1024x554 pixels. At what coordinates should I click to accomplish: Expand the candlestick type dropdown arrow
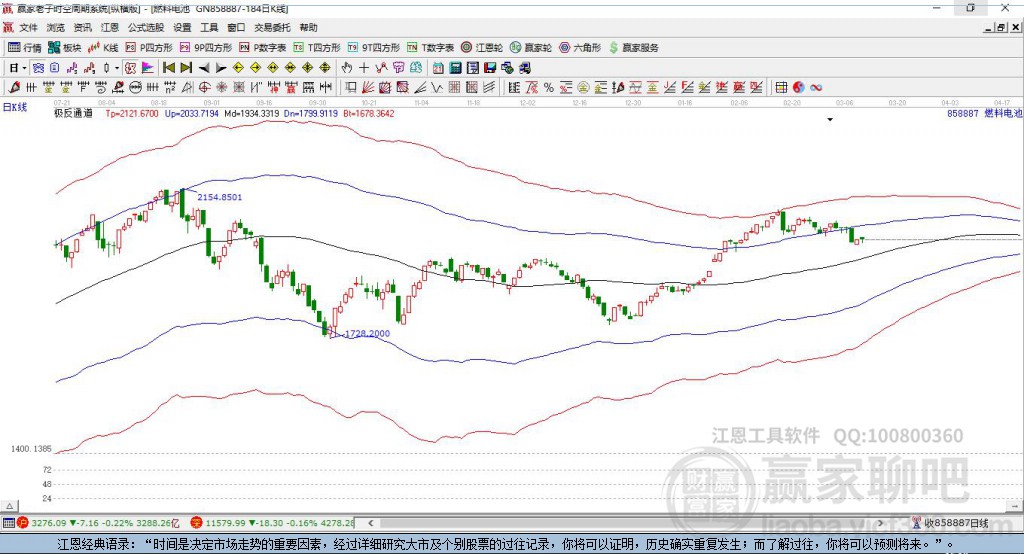tap(117, 68)
